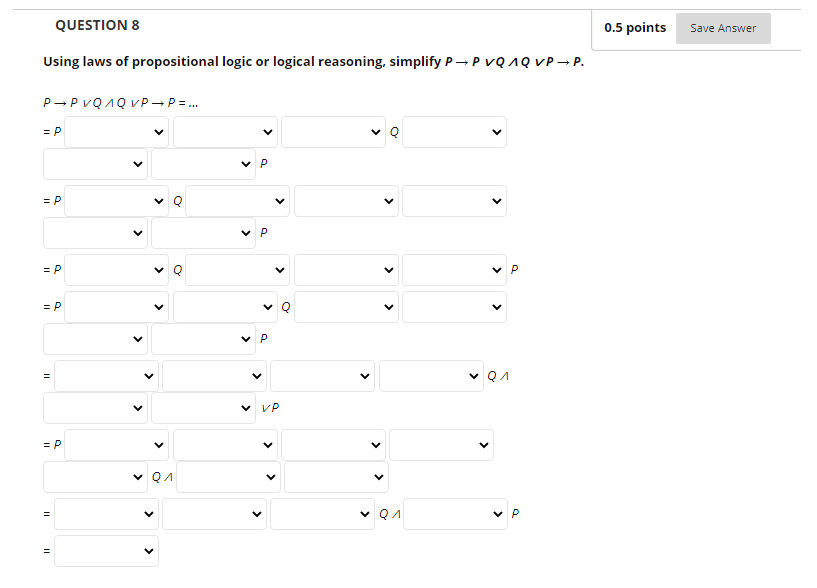Open dropdown right after Q in fourth step

pos(344,307)
